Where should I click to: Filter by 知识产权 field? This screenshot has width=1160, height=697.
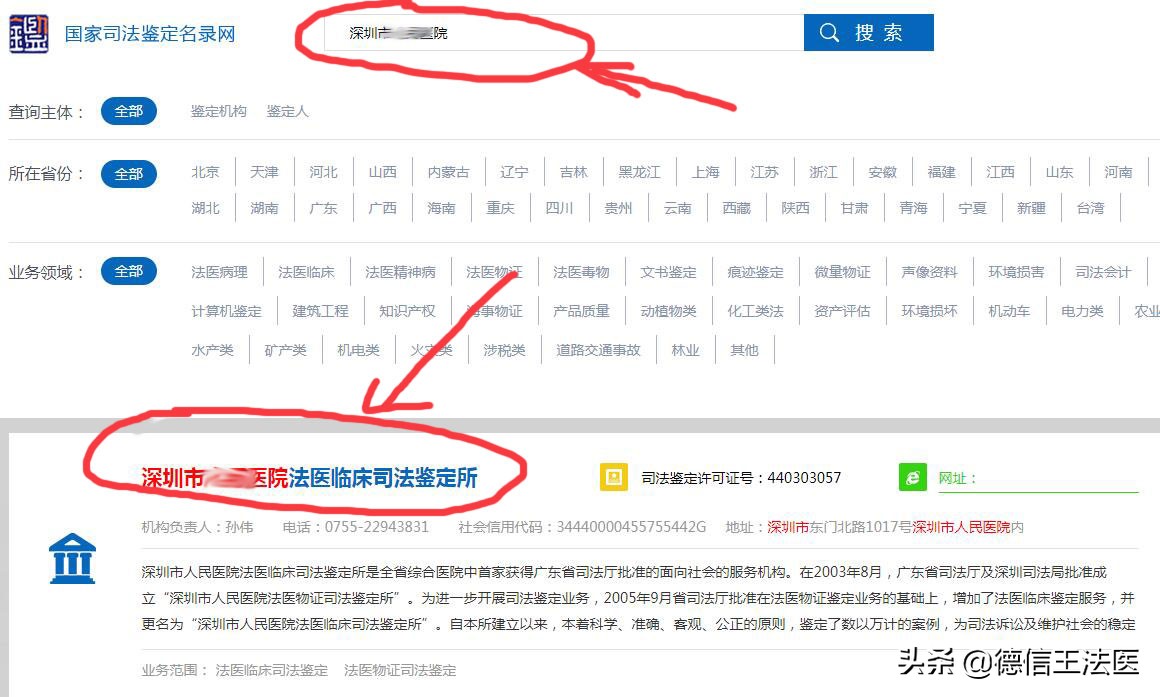point(408,312)
